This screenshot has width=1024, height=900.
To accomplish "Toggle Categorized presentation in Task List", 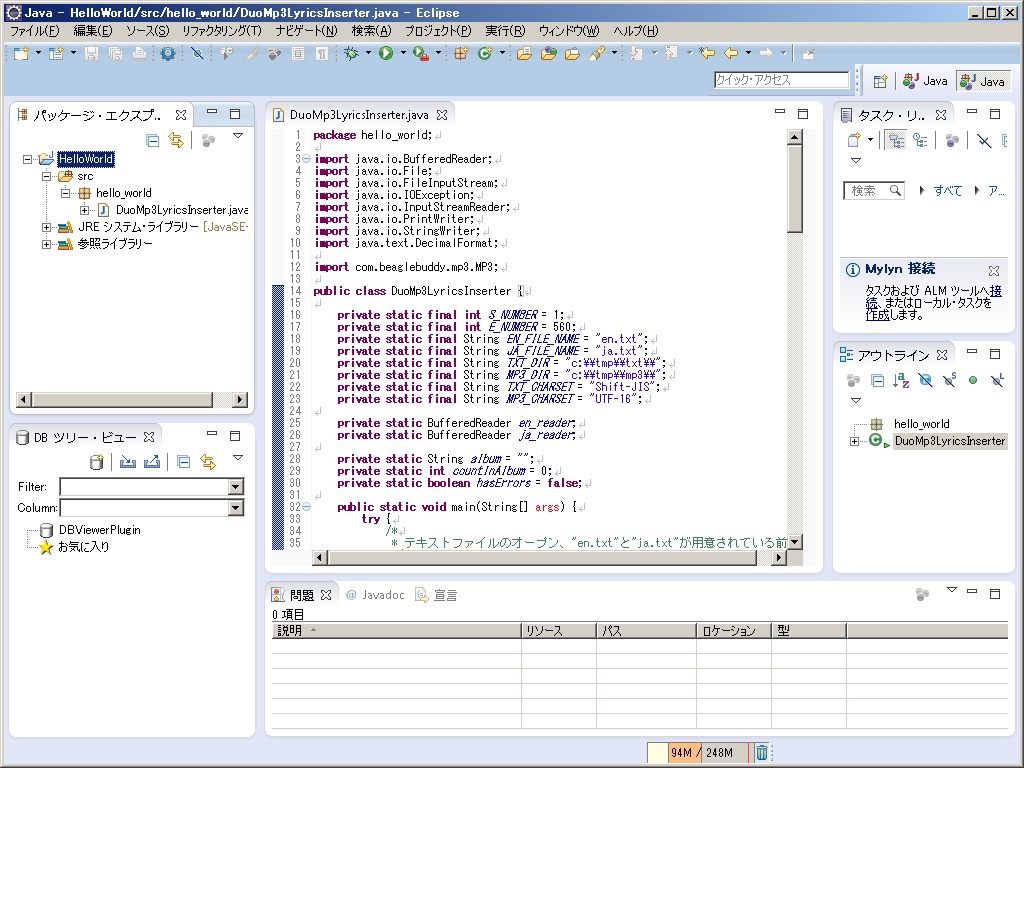I will tap(897, 140).
